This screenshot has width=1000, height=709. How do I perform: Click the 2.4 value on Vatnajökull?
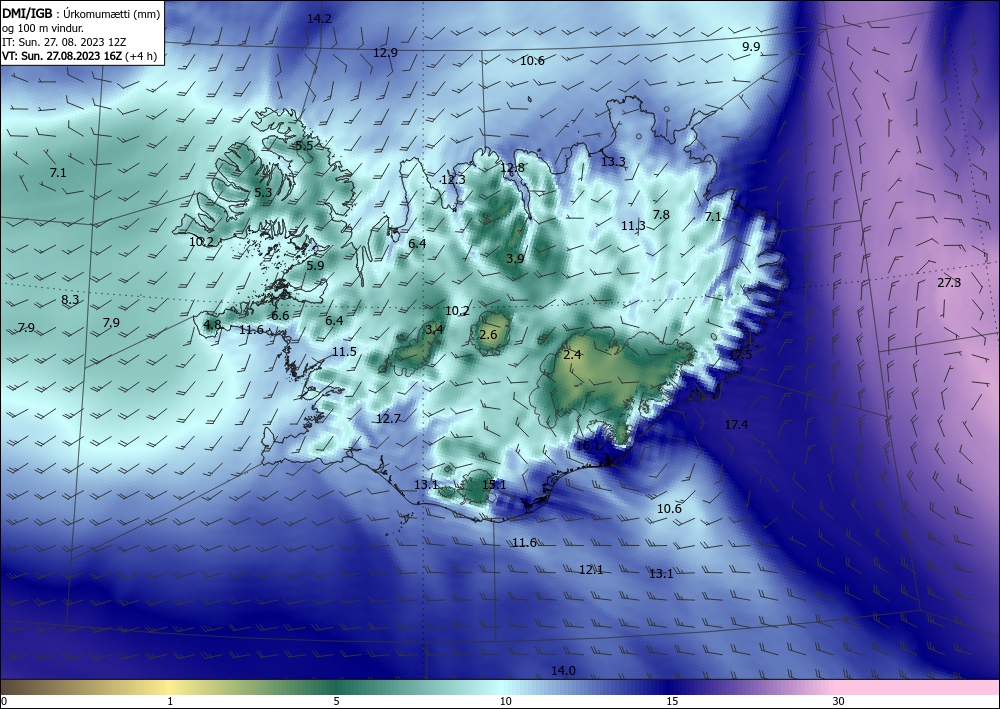[573, 355]
